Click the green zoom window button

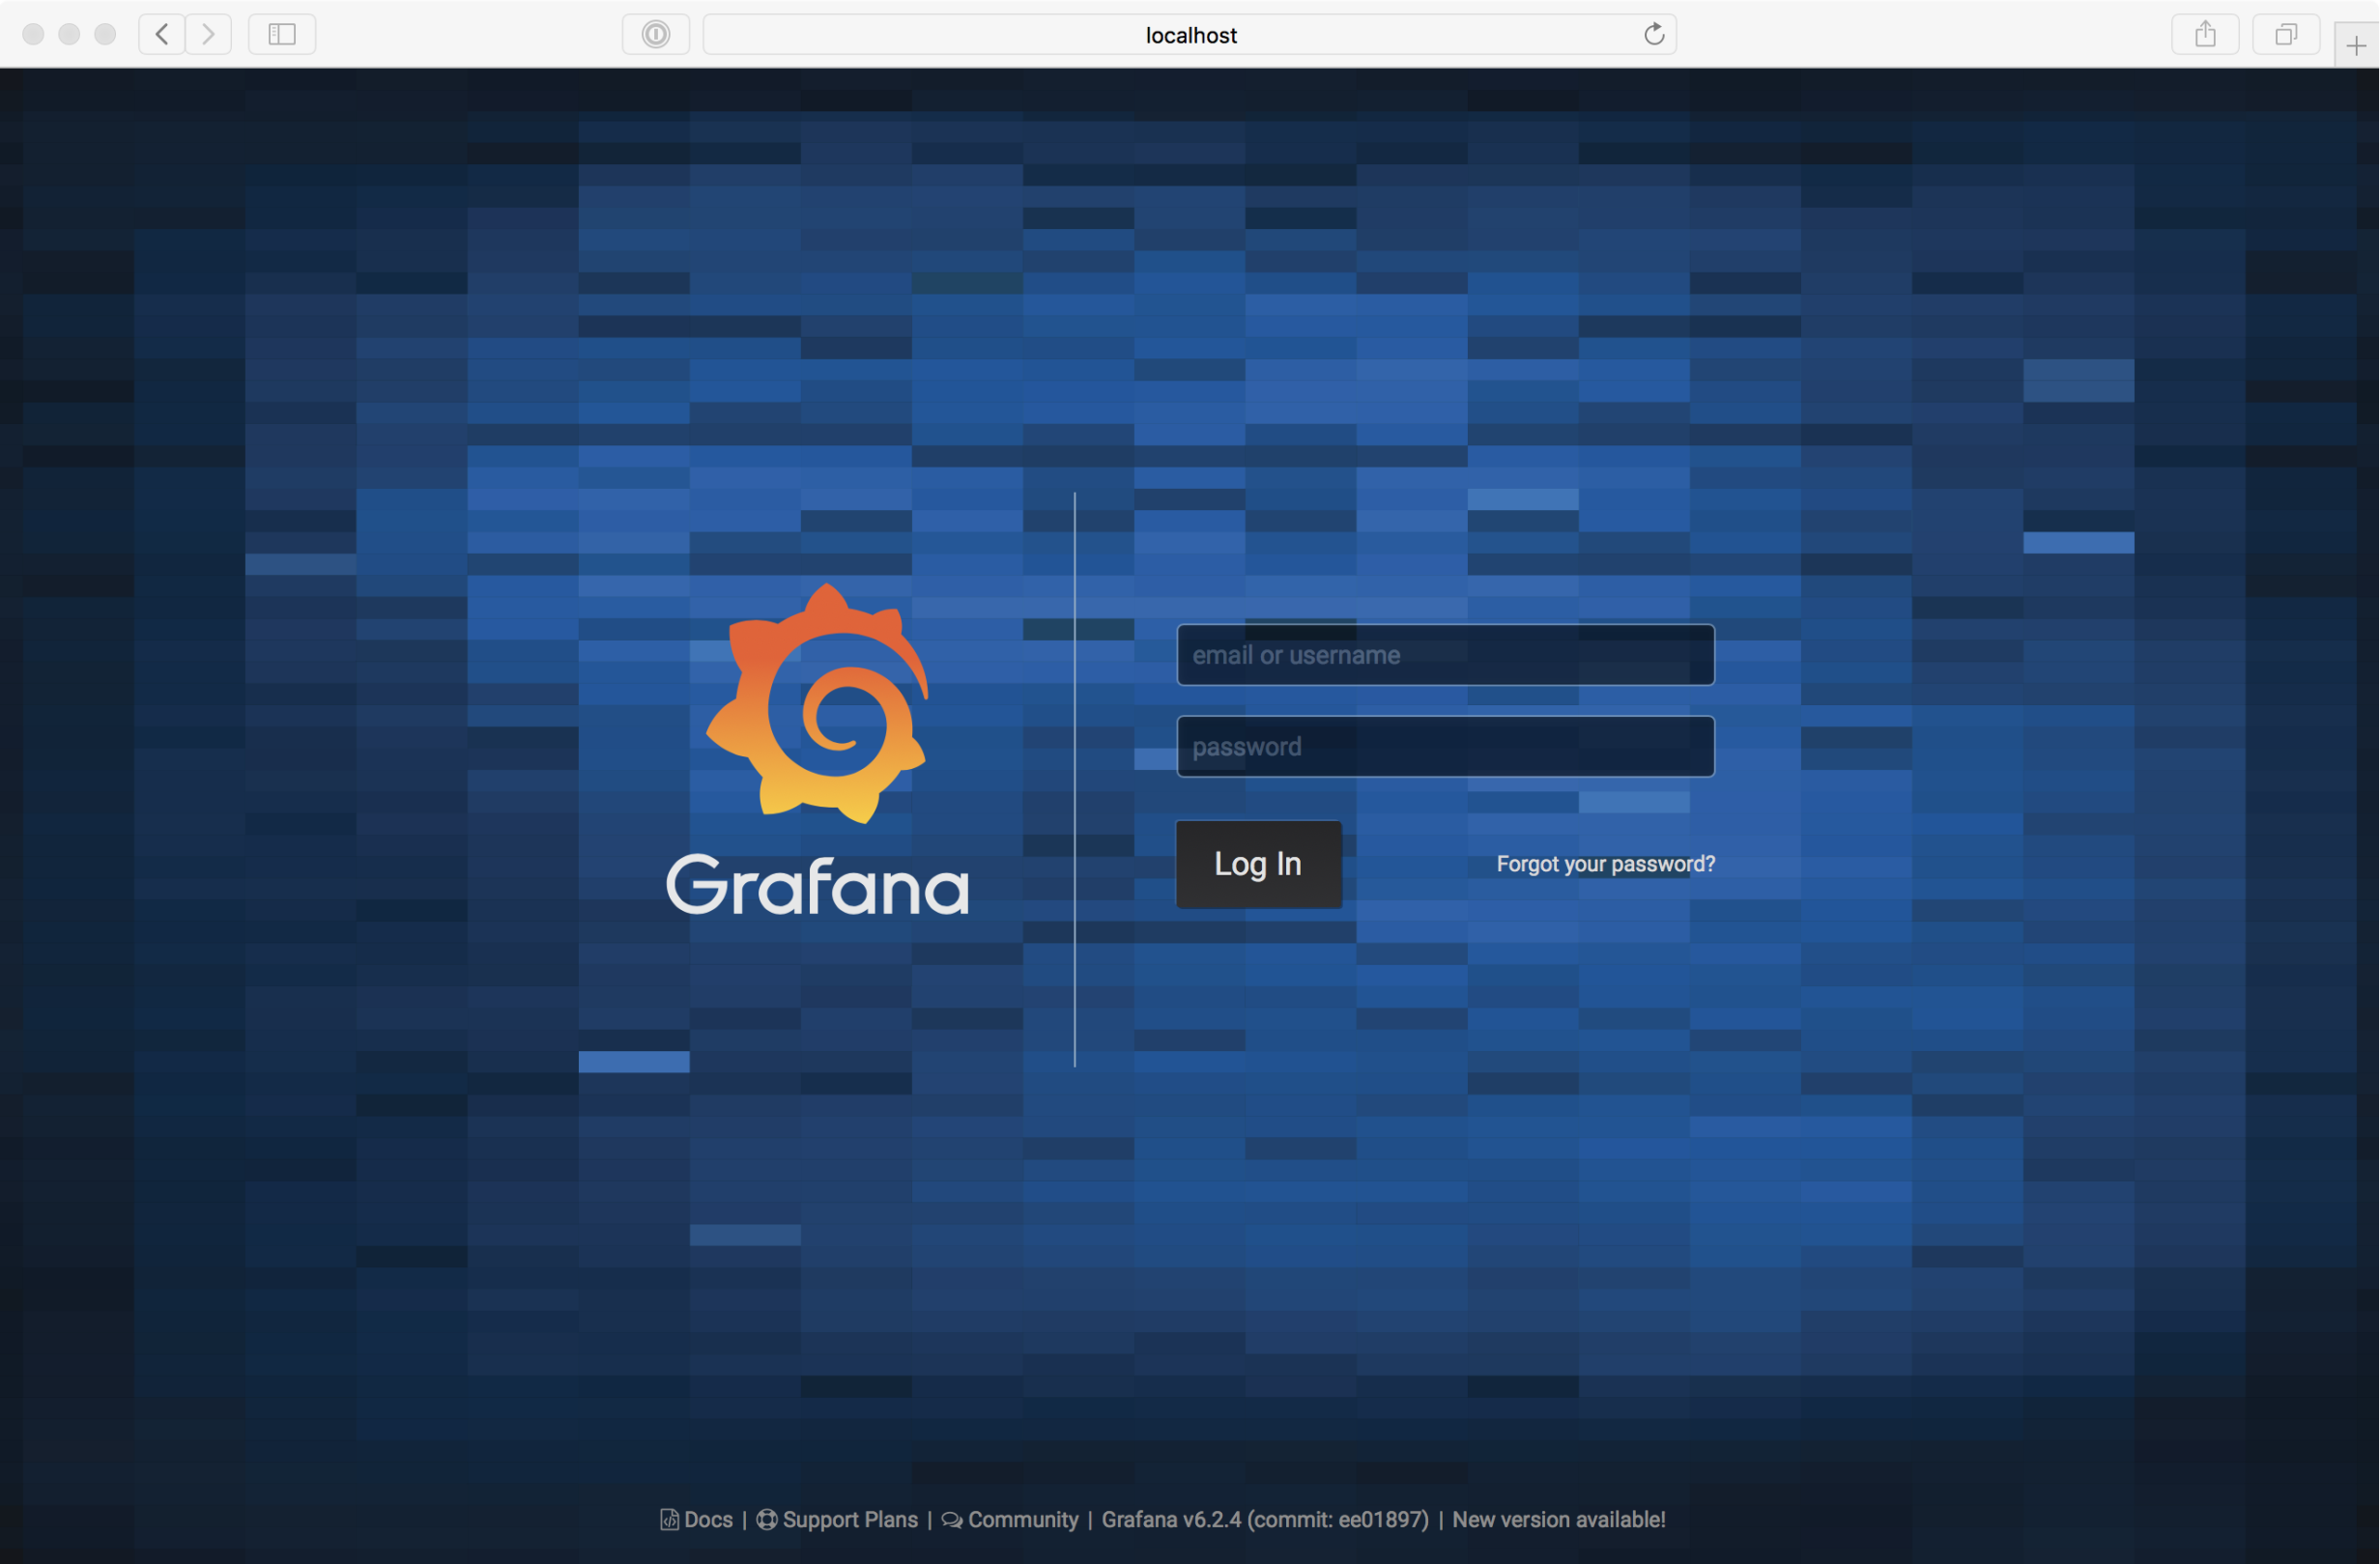click(x=105, y=34)
